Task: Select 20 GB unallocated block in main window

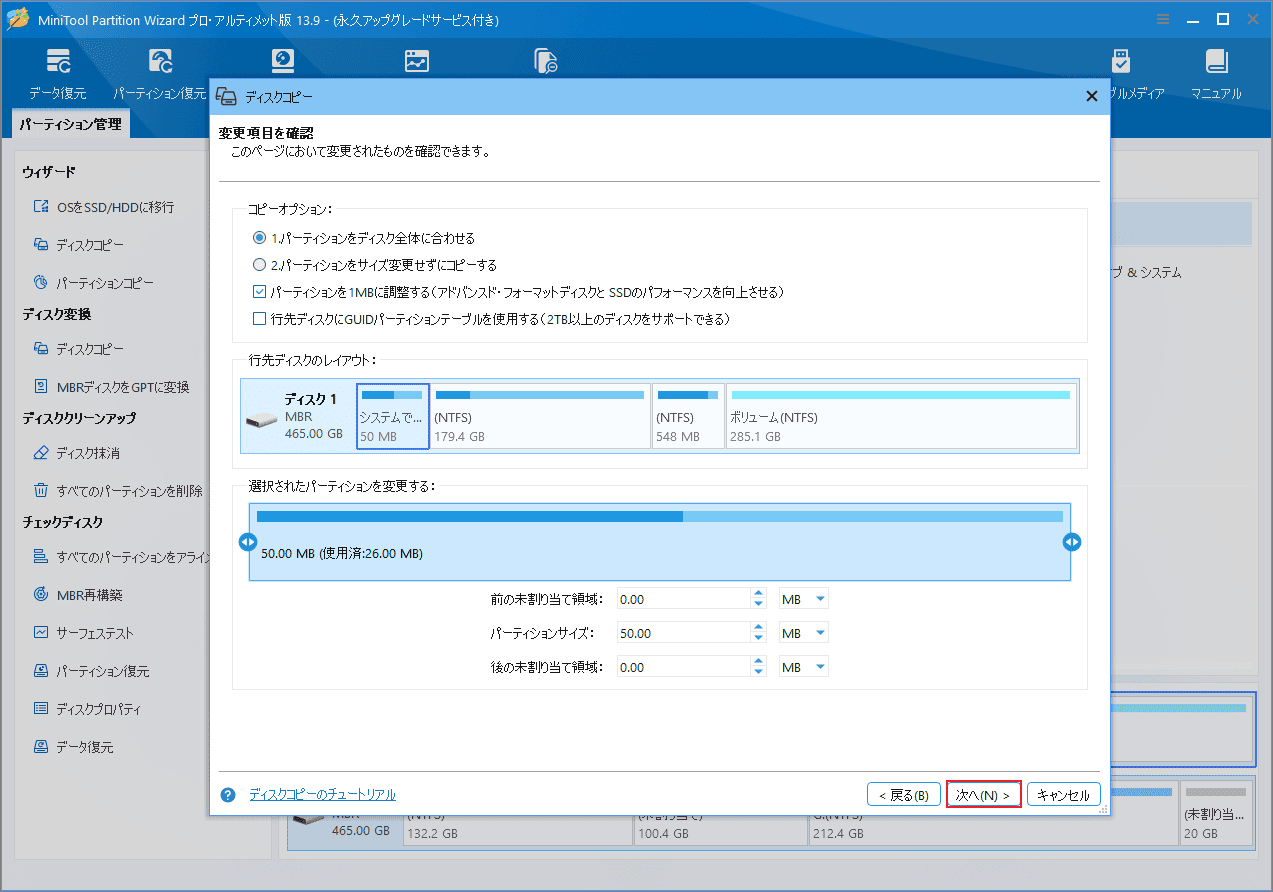Action: 1215,815
